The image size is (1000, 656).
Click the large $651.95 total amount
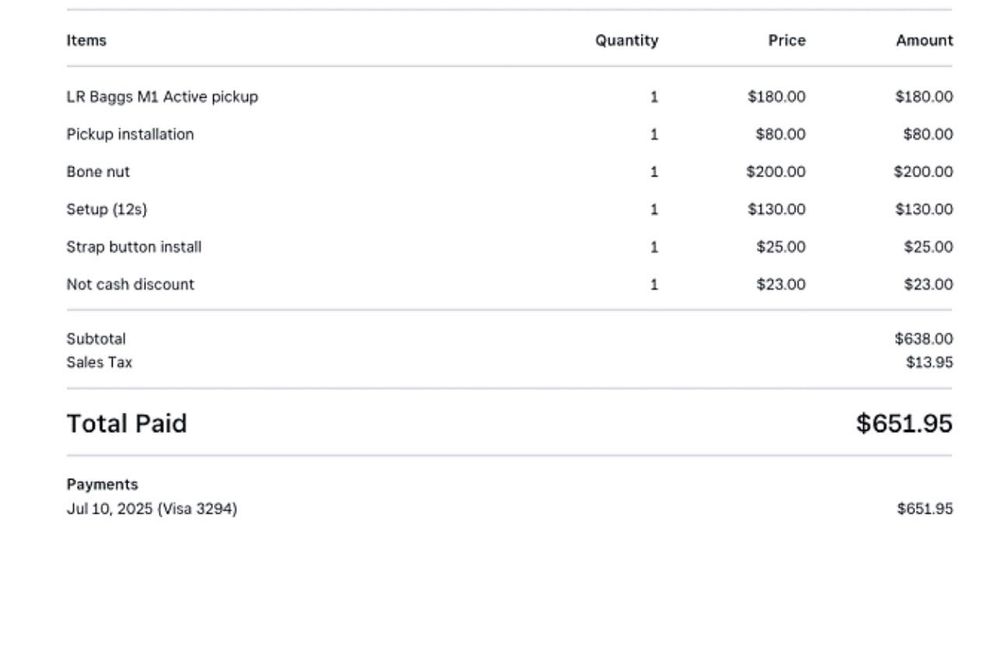click(x=904, y=423)
